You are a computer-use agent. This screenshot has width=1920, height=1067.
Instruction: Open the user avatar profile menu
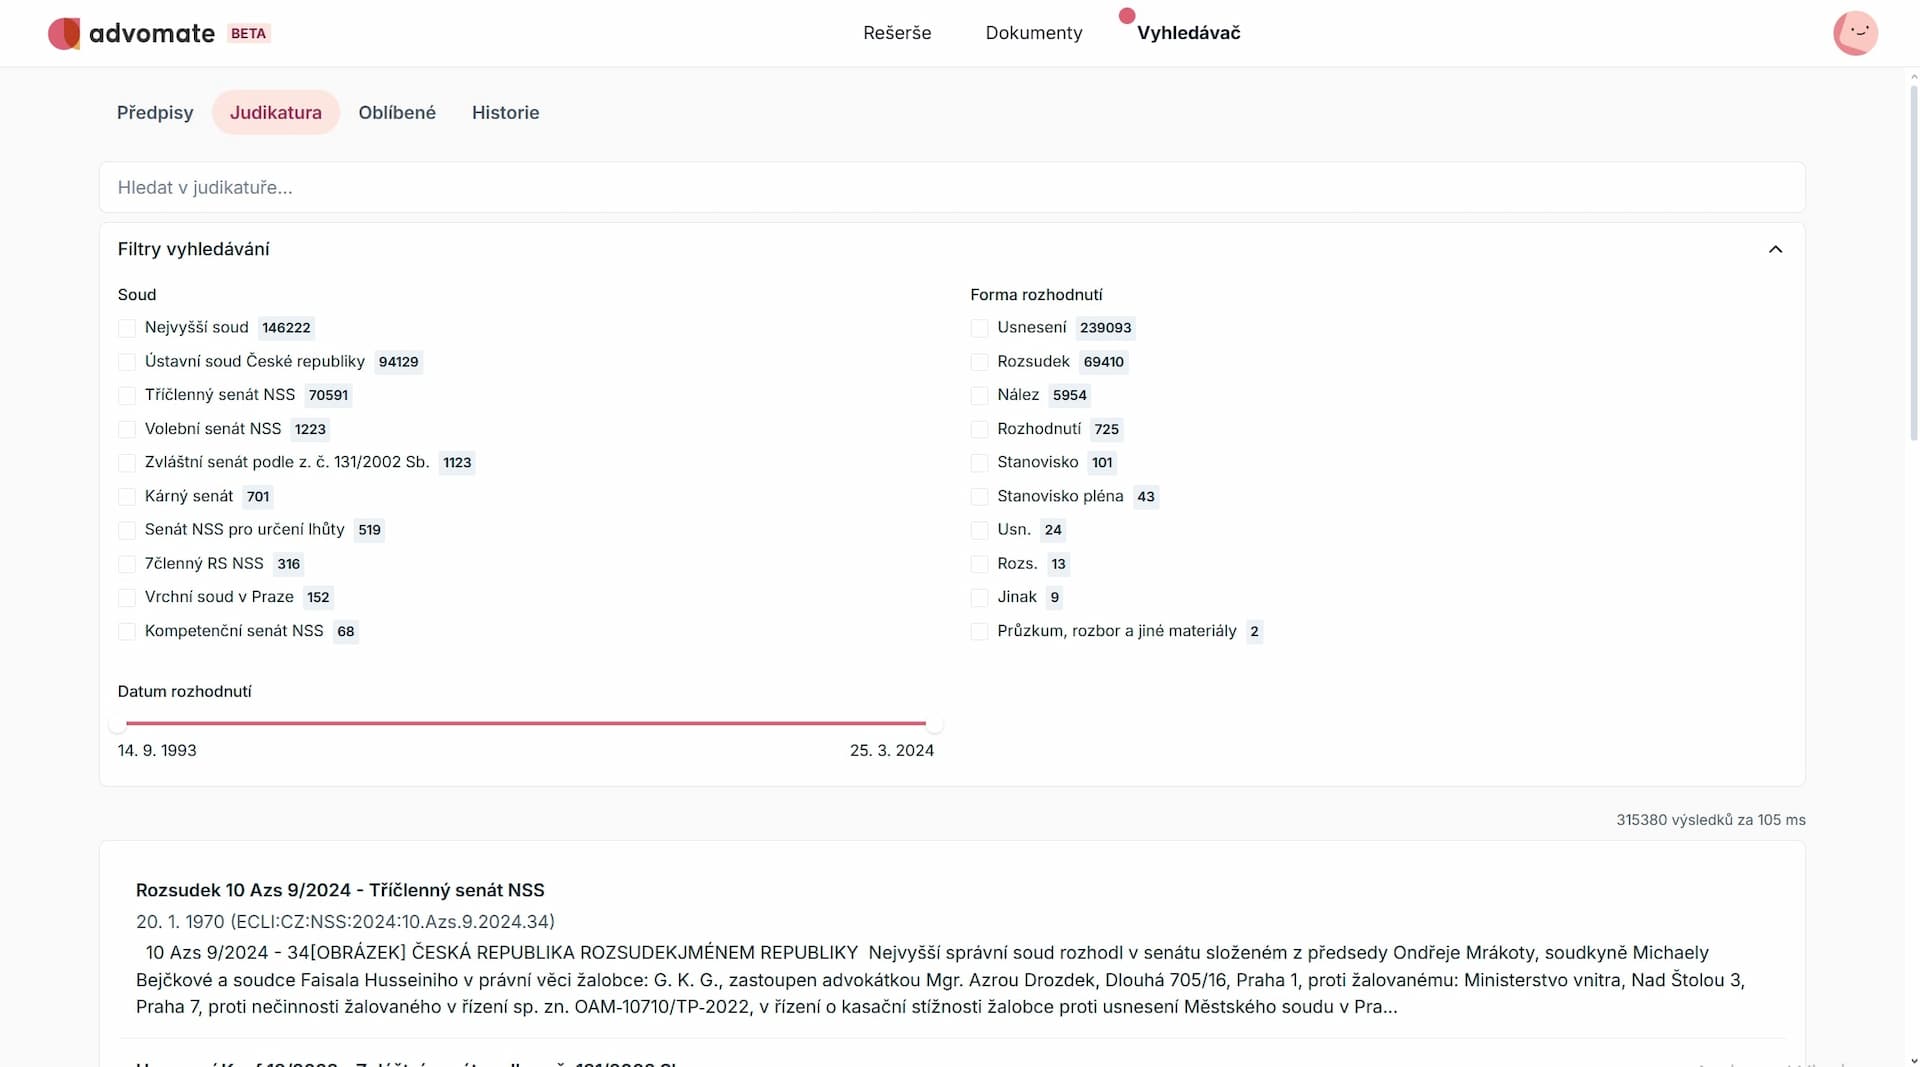(x=1855, y=33)
